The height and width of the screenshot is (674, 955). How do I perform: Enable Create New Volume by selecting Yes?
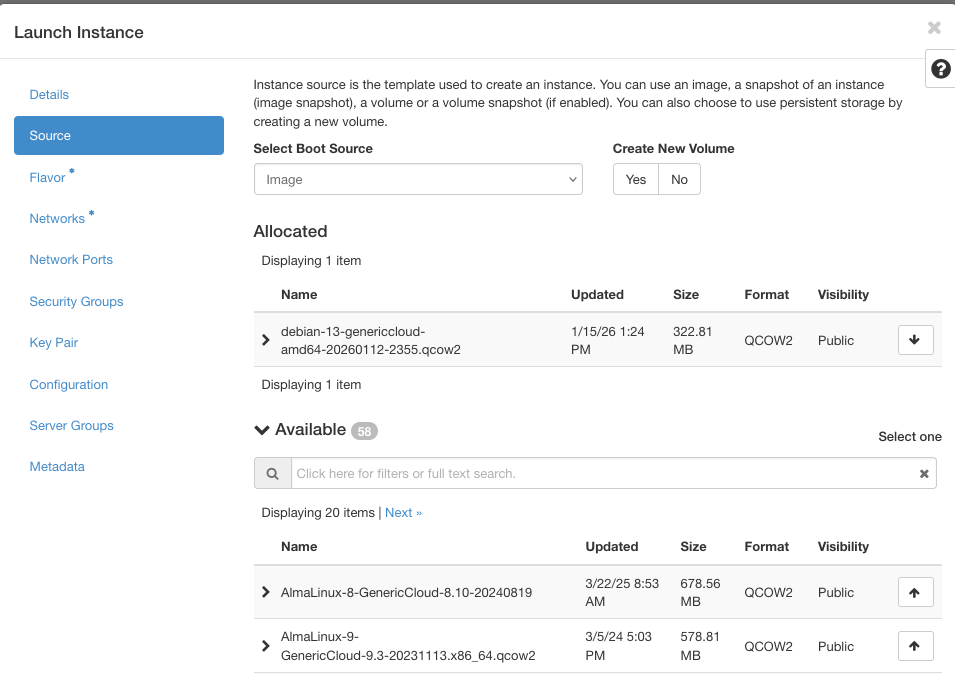(x=635, y=179)
